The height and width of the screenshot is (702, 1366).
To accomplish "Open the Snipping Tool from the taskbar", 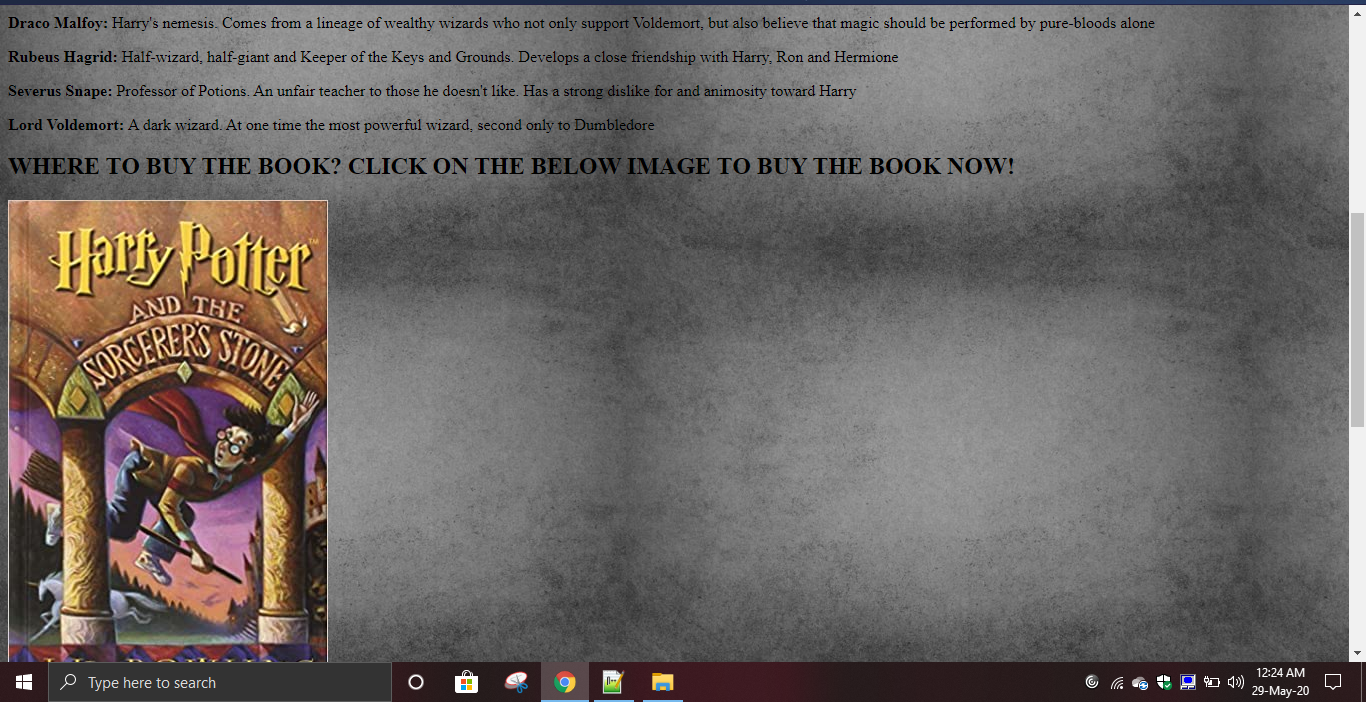I will coord(517,682).
